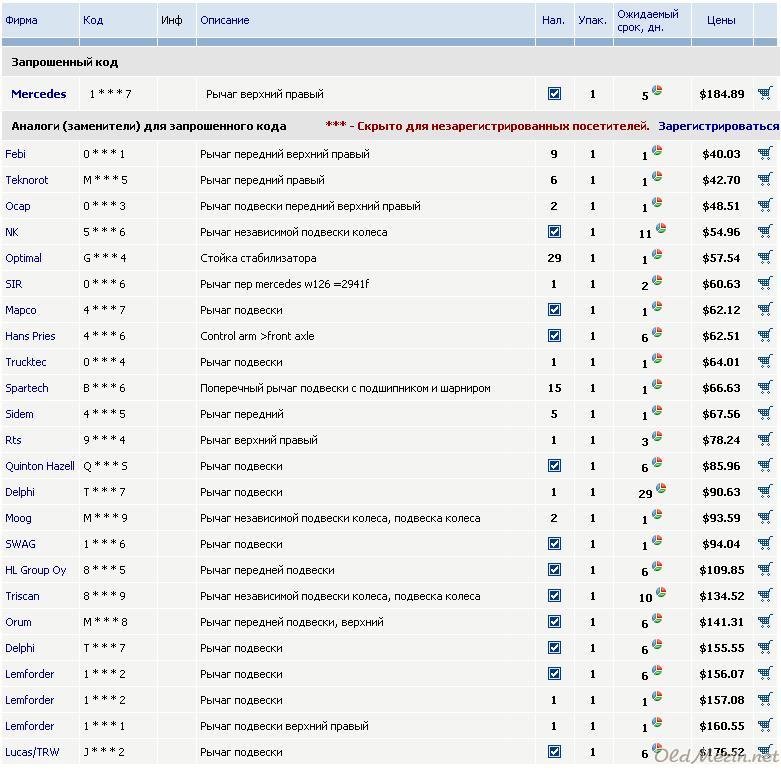This screenshot has width=781, height=770.
Task: Open the Febi brand link
Action: coord(15,154)
